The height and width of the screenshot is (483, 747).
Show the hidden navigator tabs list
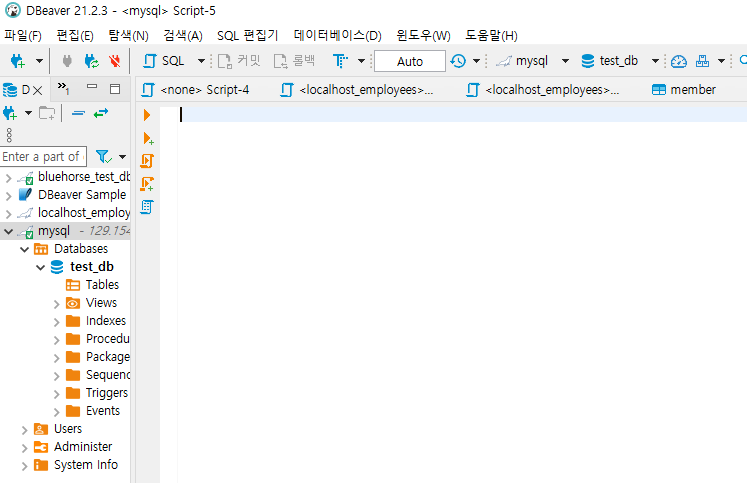tap(63, 88)
